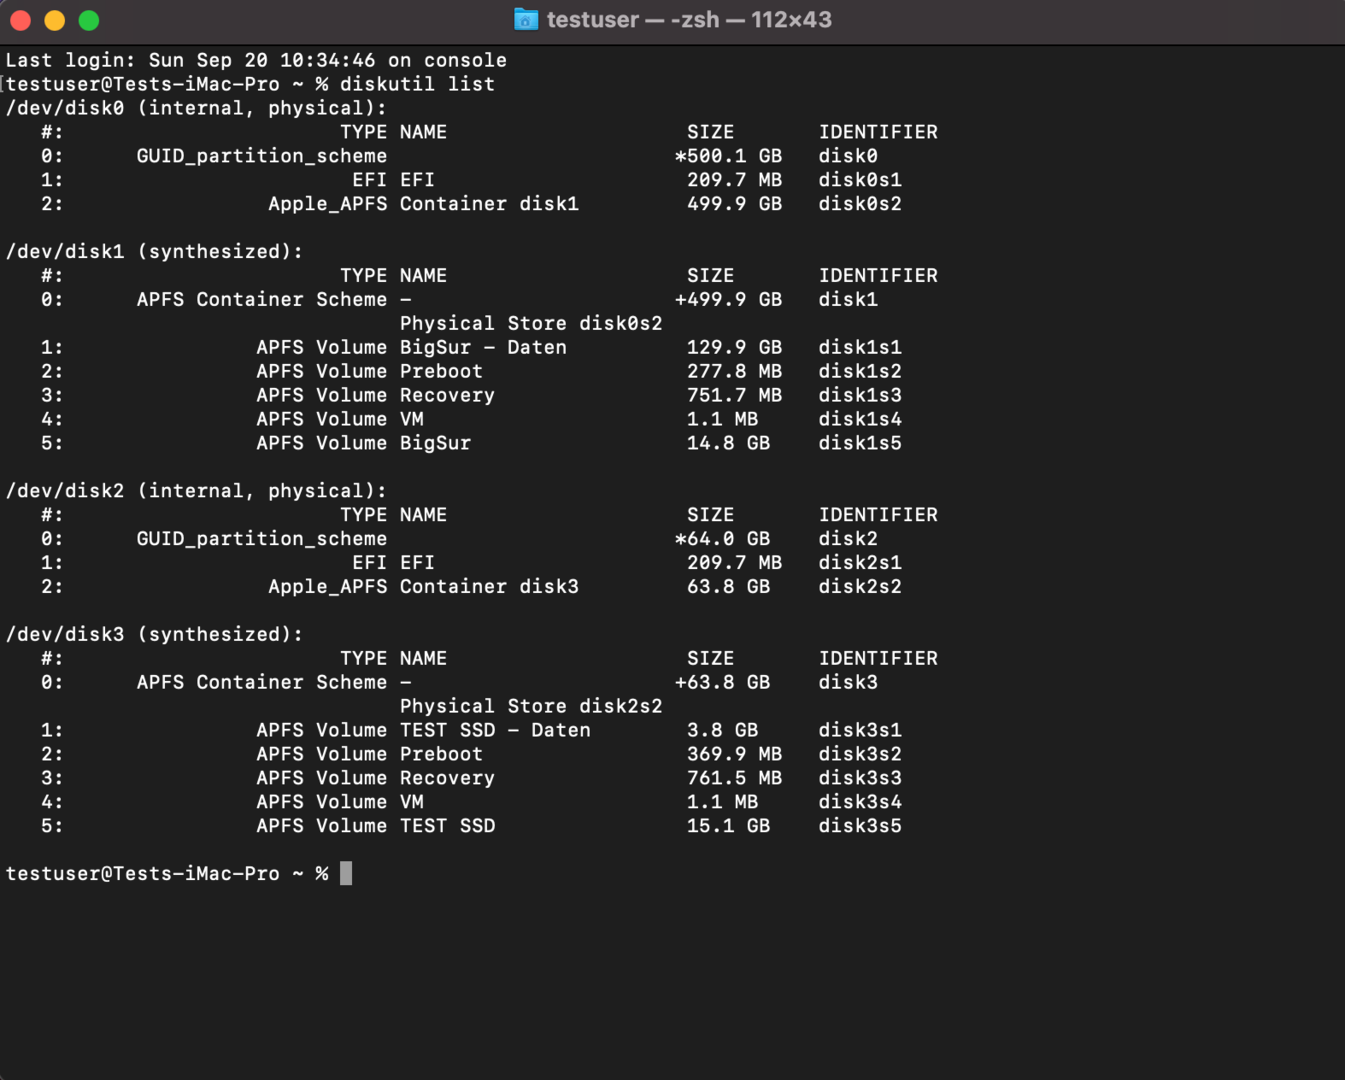Image resolution: width=1345 pixels, height=1080 pixels.
Task: Click the size value "751.7 MB"
Action: click(x=735, y=396)
